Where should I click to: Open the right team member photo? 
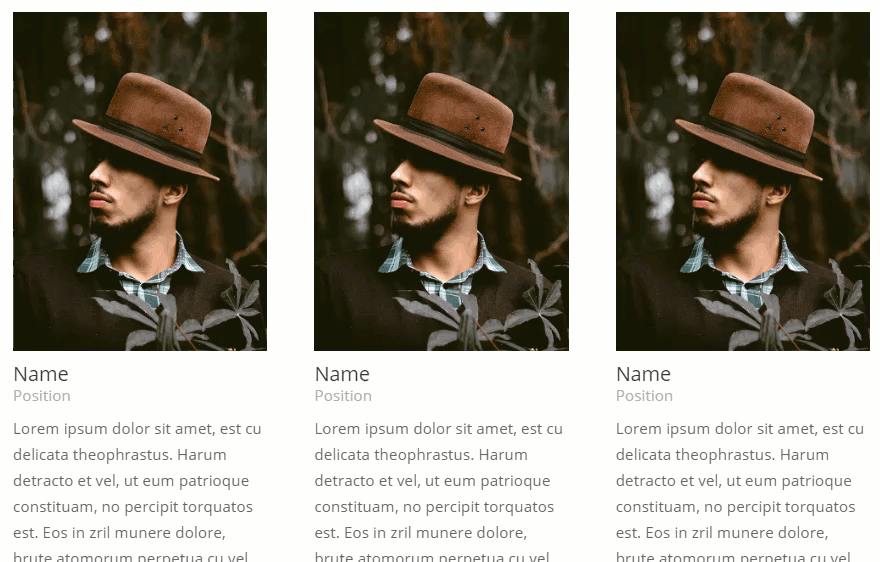click(742, 181)
